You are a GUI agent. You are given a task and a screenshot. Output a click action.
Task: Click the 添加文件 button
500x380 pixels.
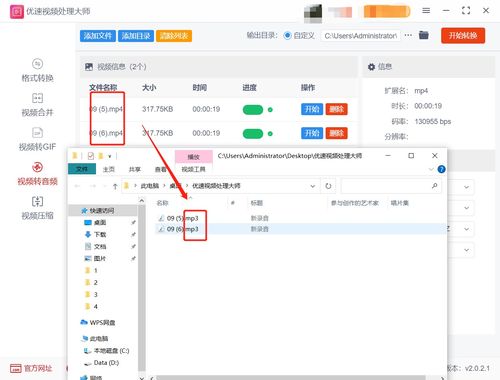tap(98, 36)
